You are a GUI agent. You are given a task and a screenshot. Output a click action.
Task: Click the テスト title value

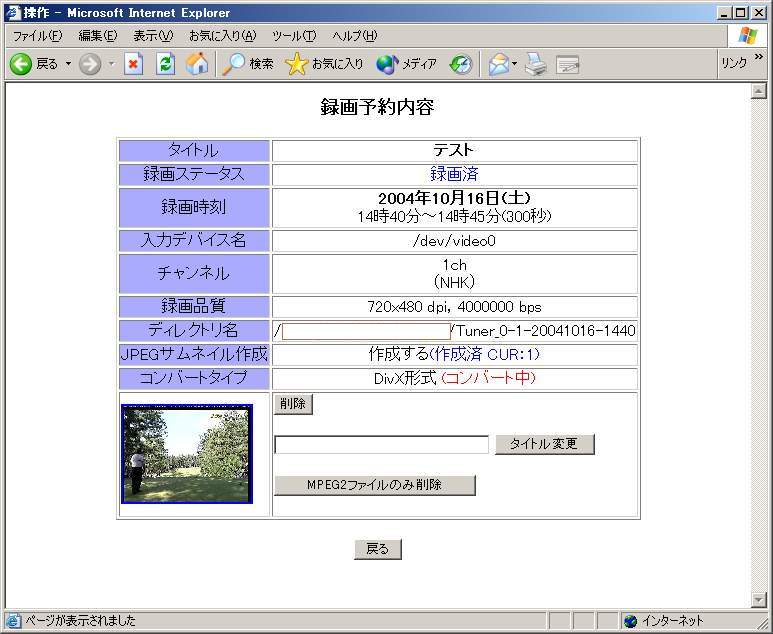(x=454, y=150)
